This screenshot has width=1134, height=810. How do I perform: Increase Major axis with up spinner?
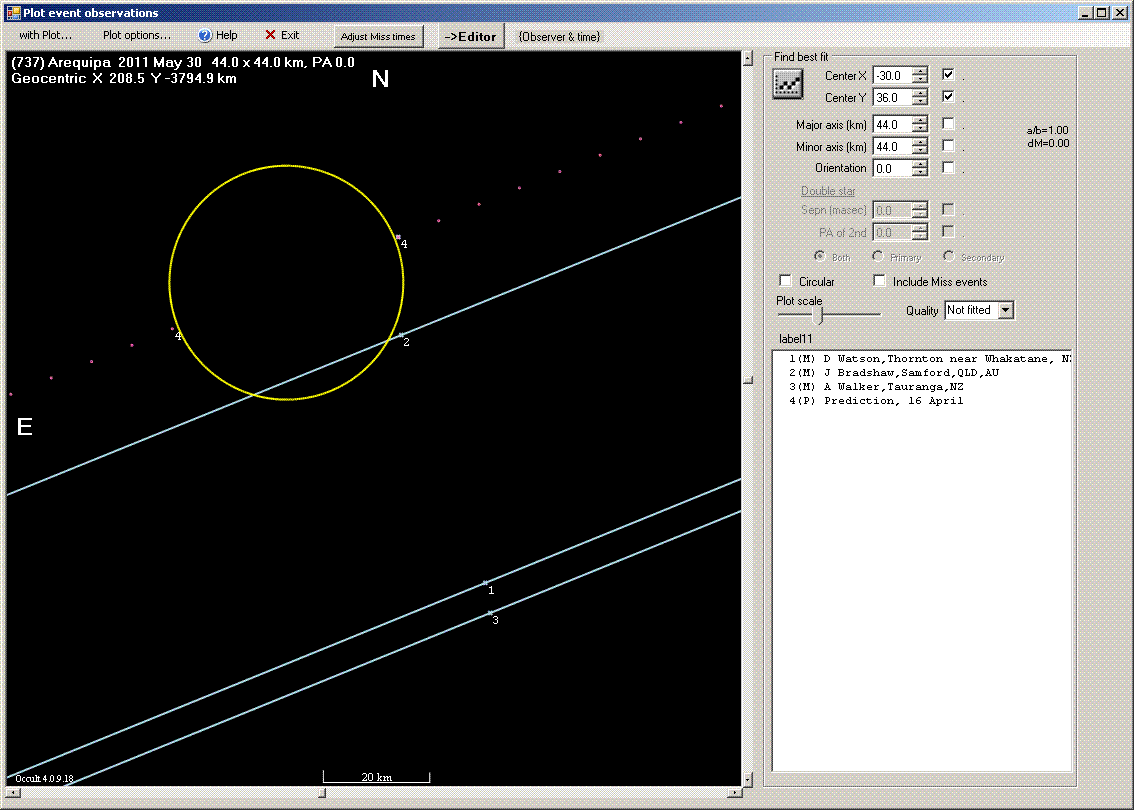click(920, 120)
